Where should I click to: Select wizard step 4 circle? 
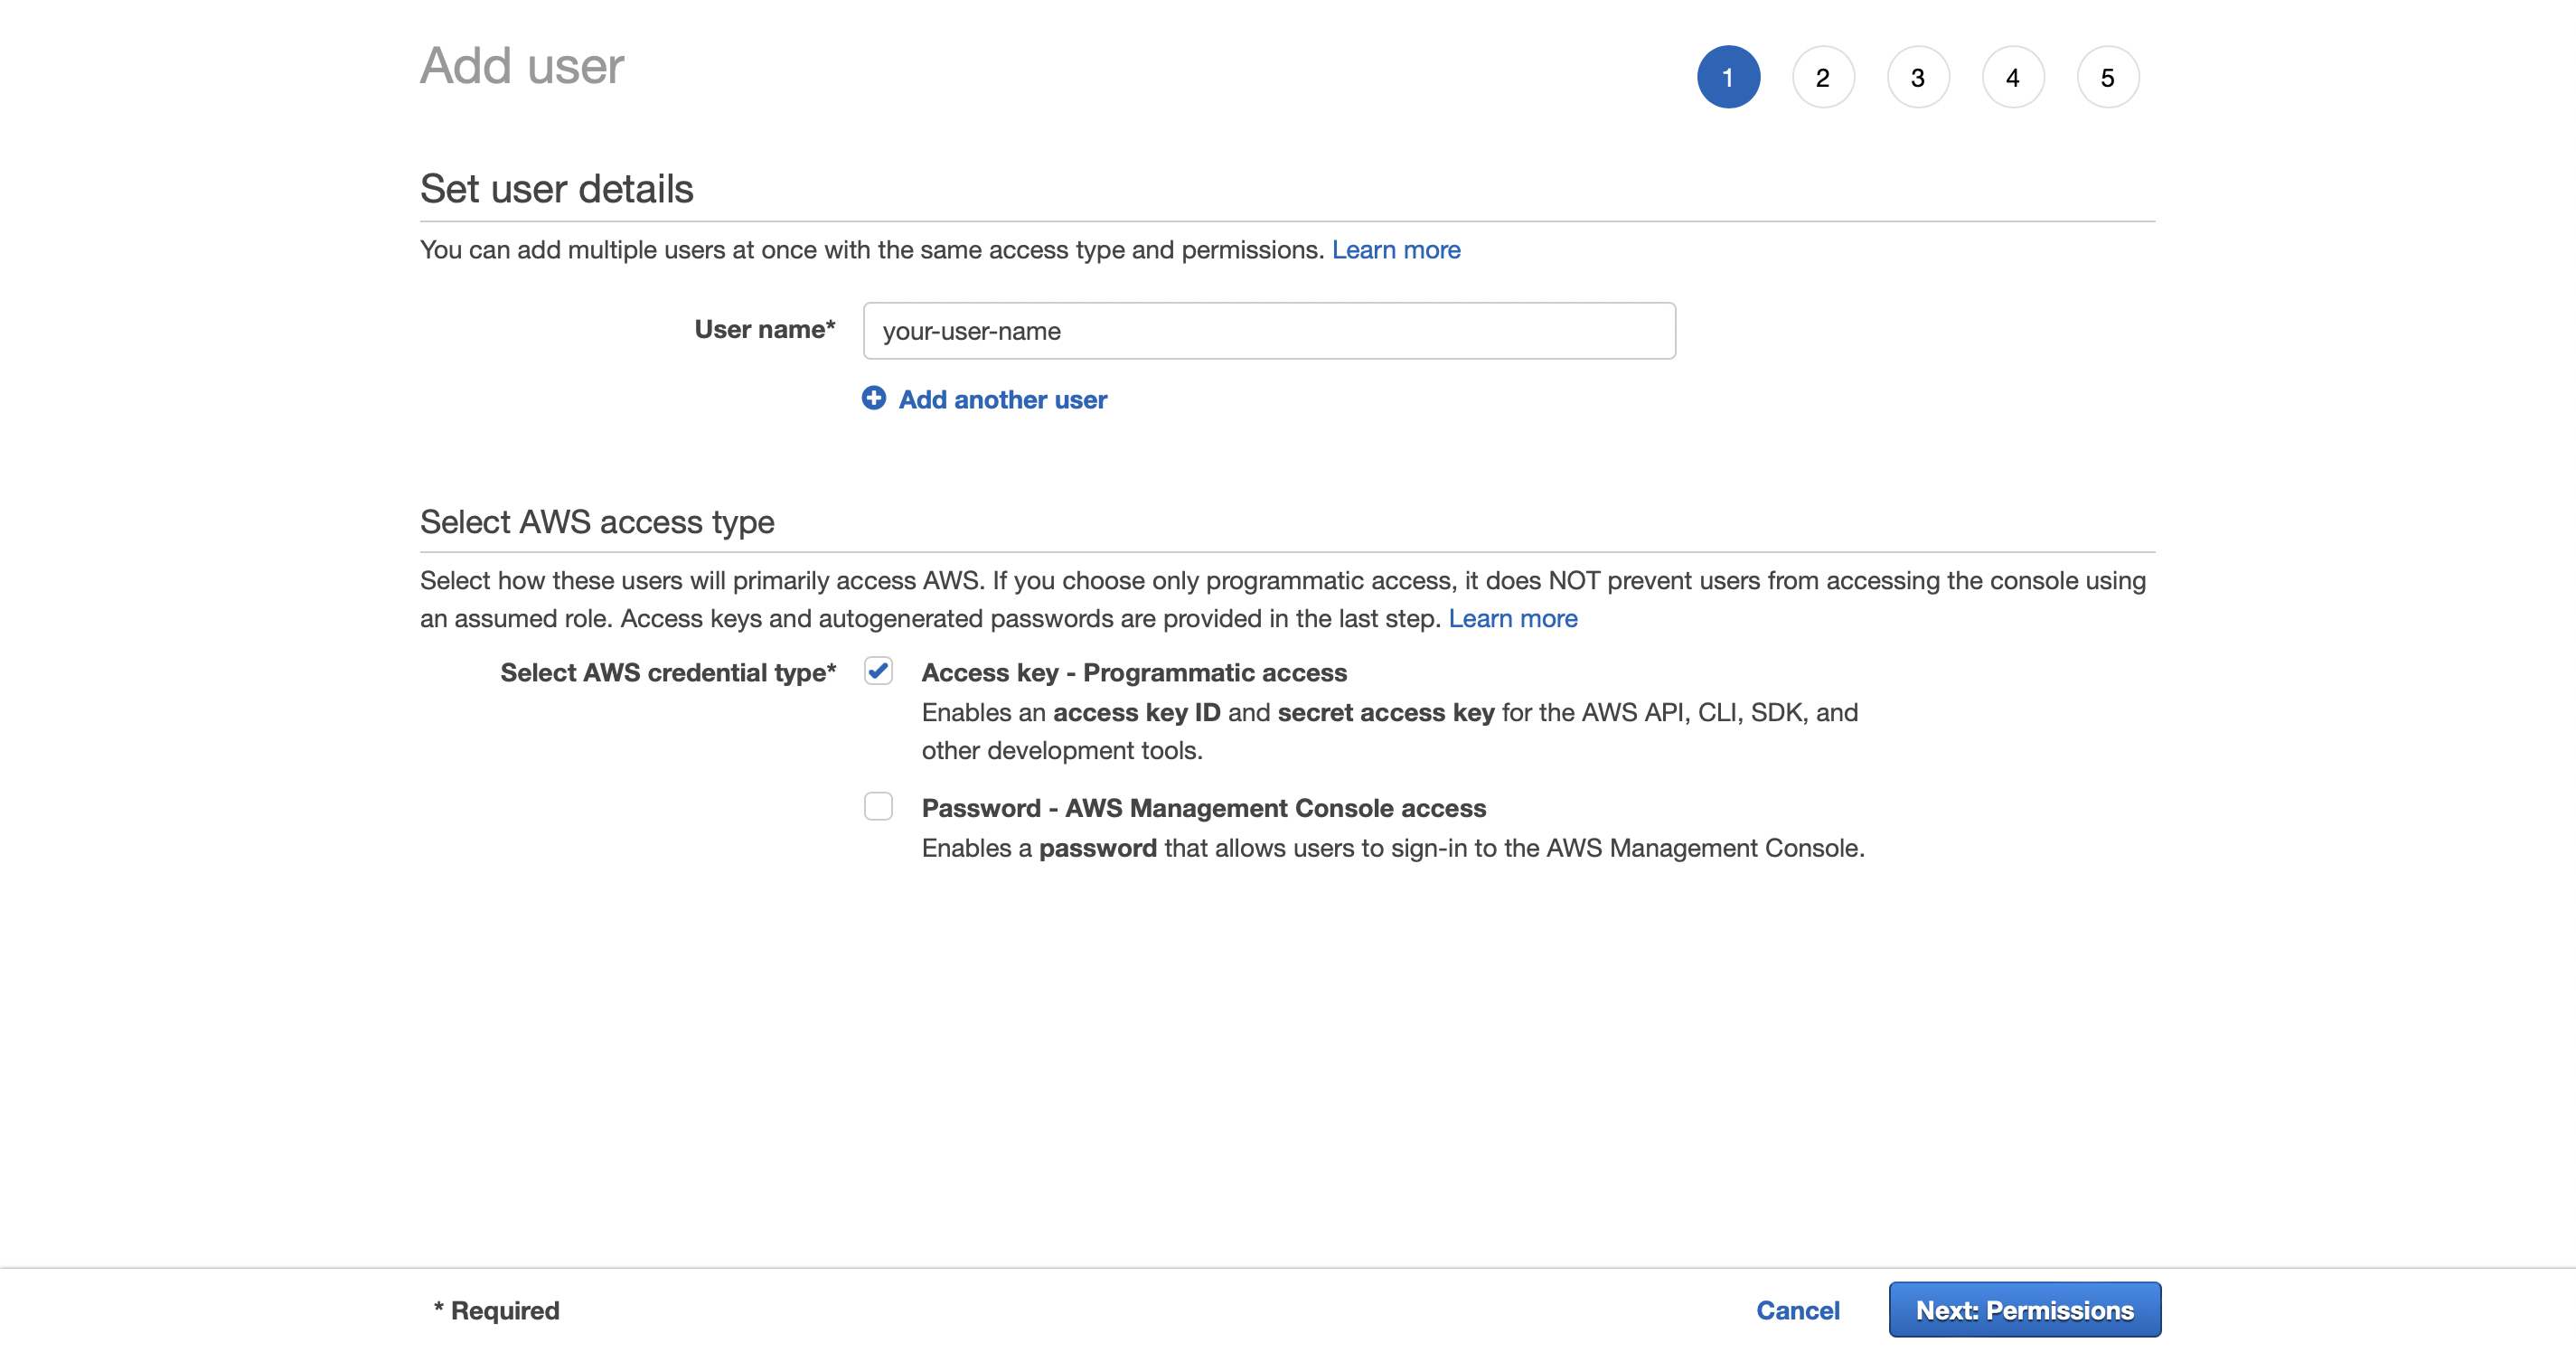click(2013, 77)
